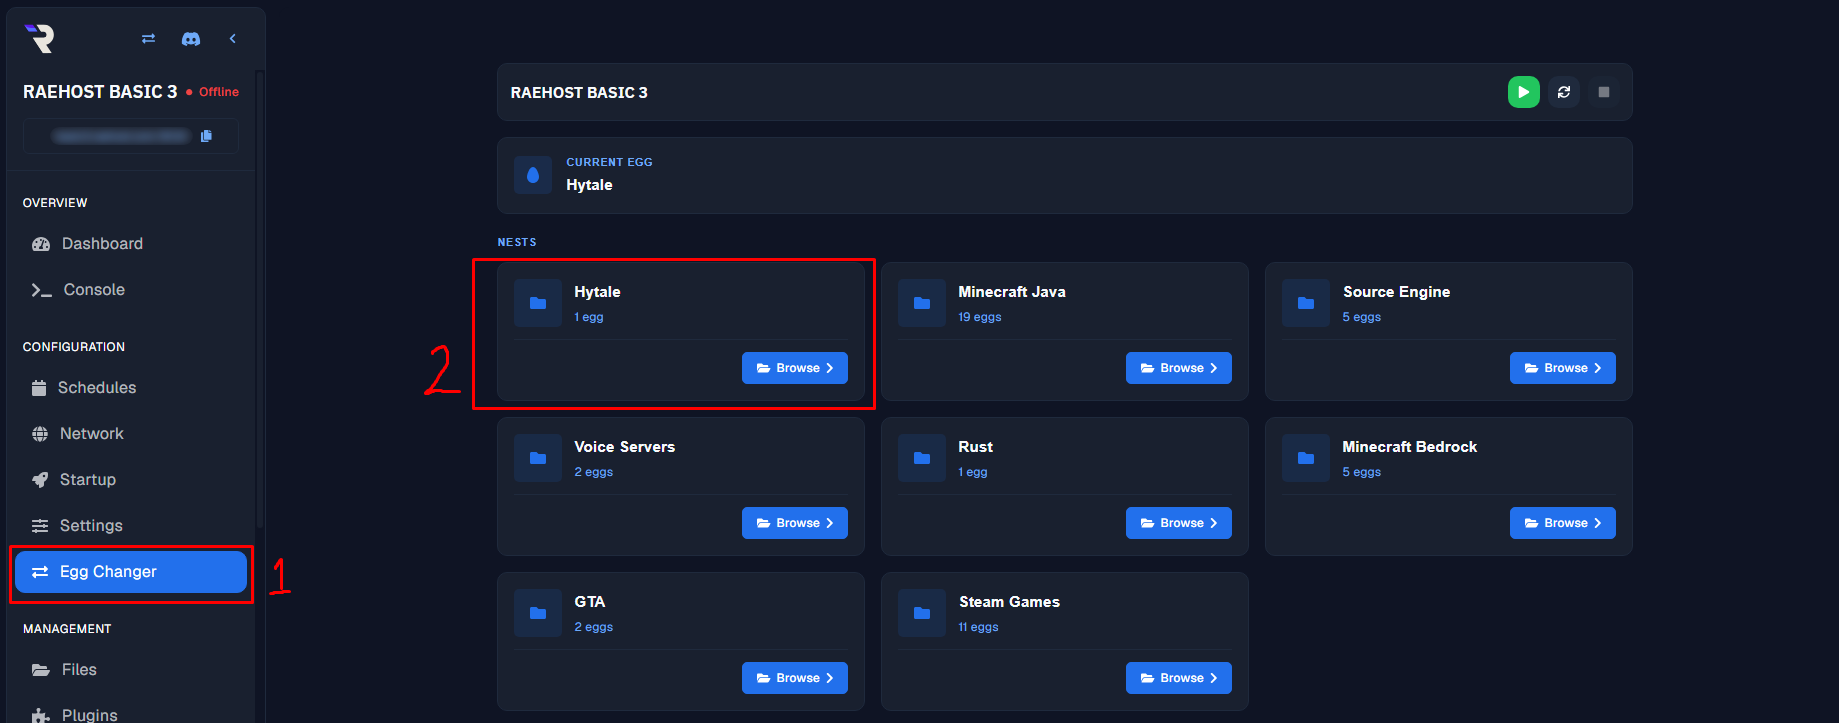Browse the Rust nest
This screenshot has height=723, width=1839.
(1179, 523)
